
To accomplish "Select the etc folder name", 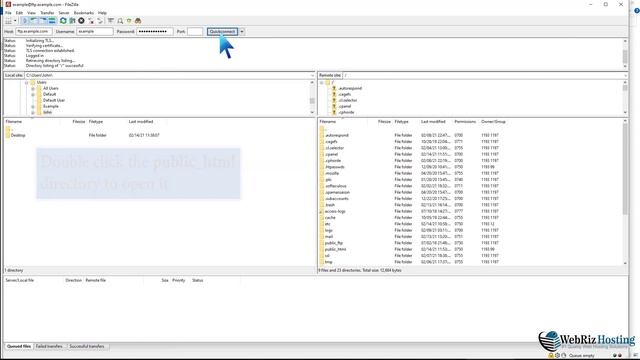I will [x=327, y=224].
